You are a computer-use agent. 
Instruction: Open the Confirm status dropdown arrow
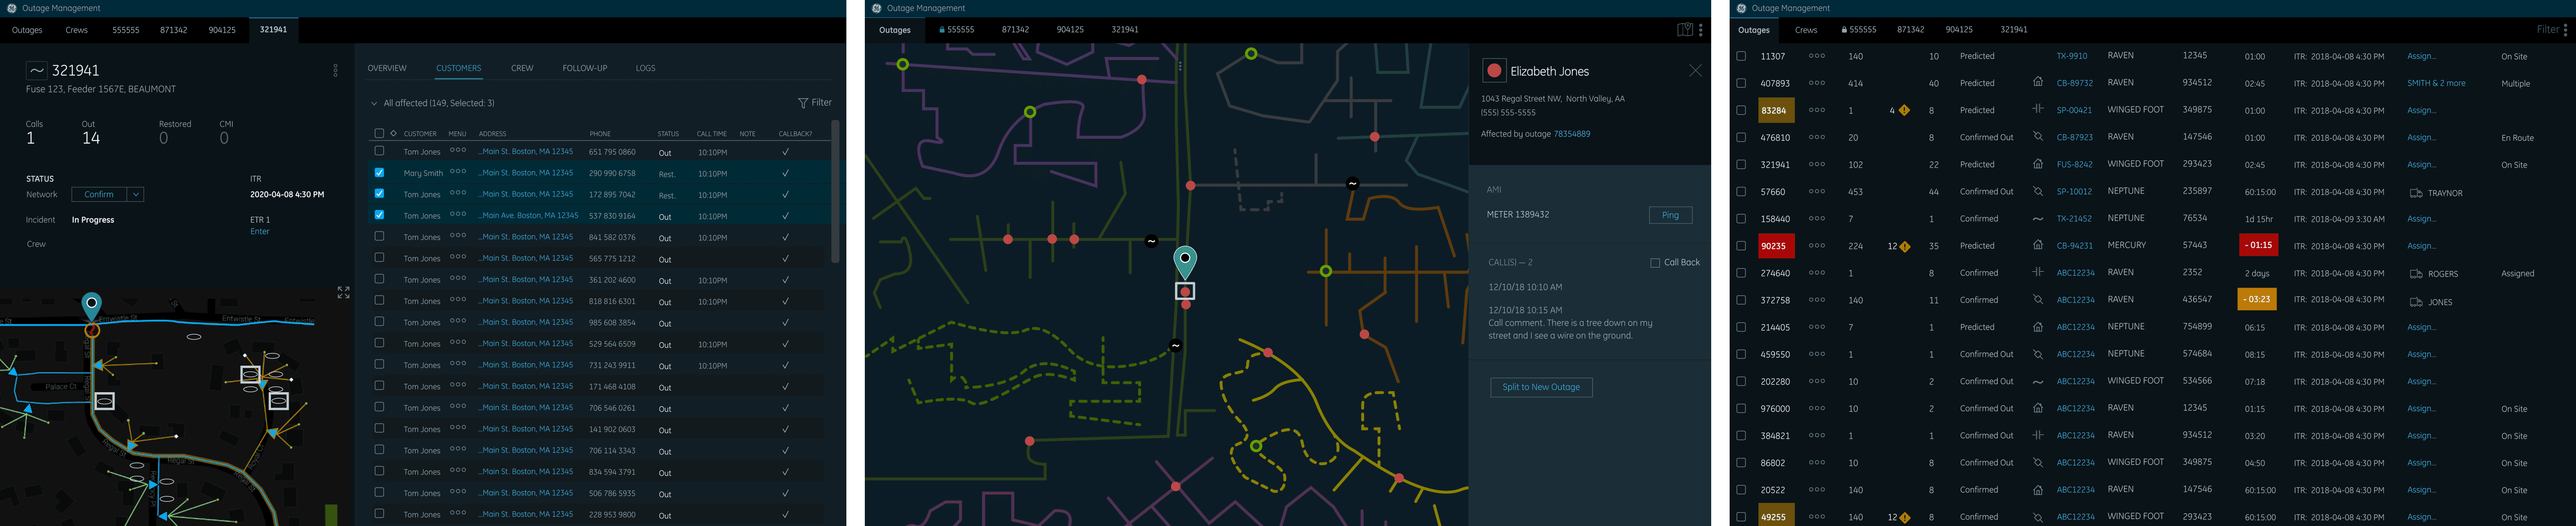pos(136,195)
